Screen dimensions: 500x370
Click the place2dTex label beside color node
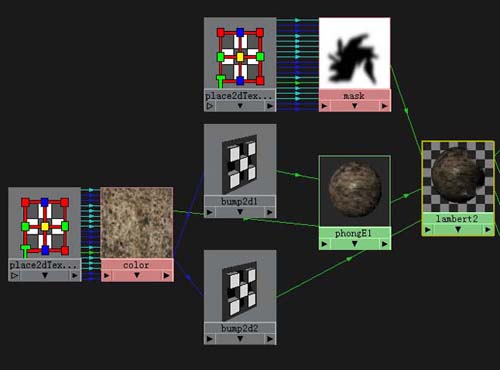click(x=43, y=265)
